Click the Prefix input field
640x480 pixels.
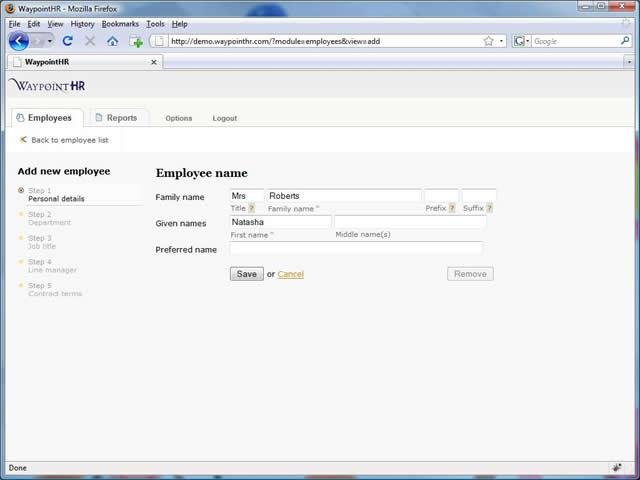[x=442, y=196]
